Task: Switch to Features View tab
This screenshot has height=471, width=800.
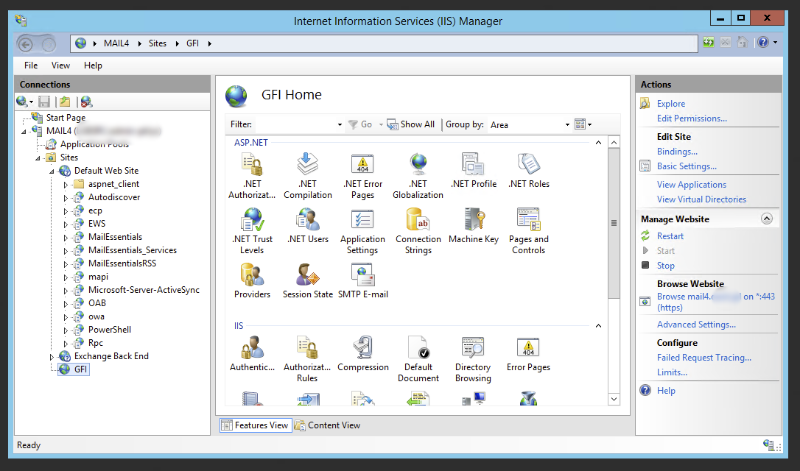Action: point(256,425)
